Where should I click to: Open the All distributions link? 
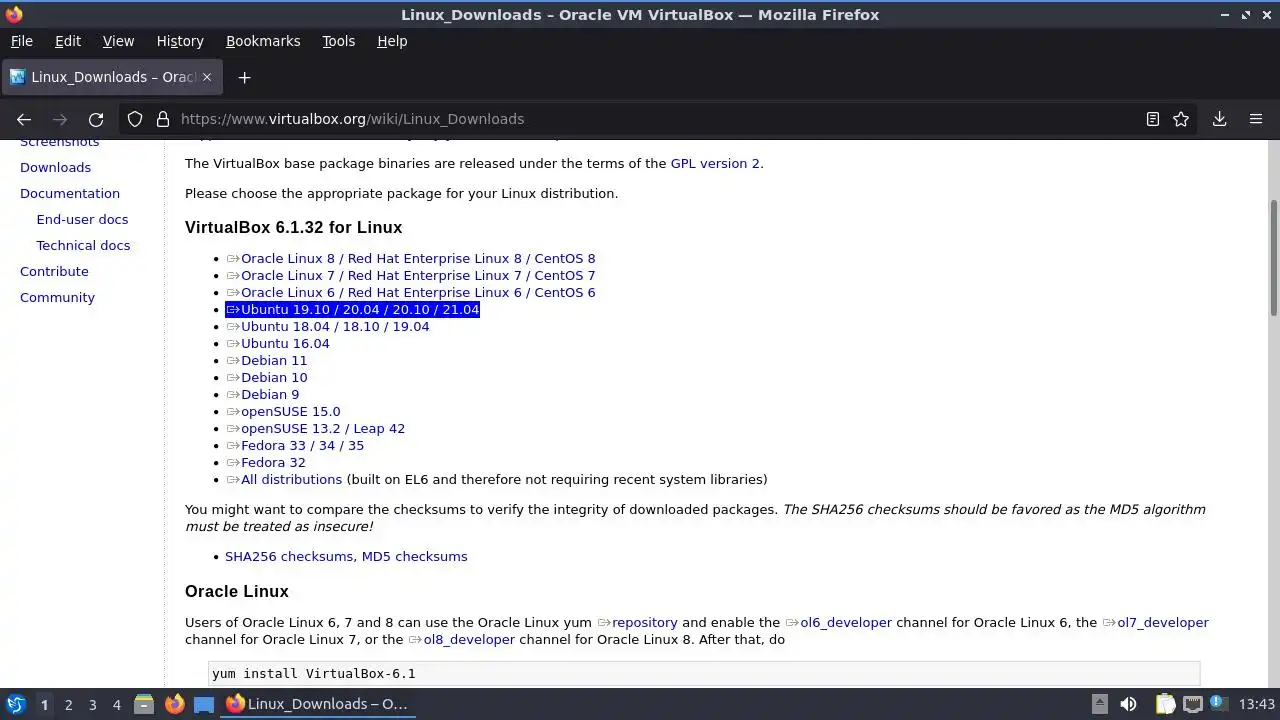[x=284, y=479]
